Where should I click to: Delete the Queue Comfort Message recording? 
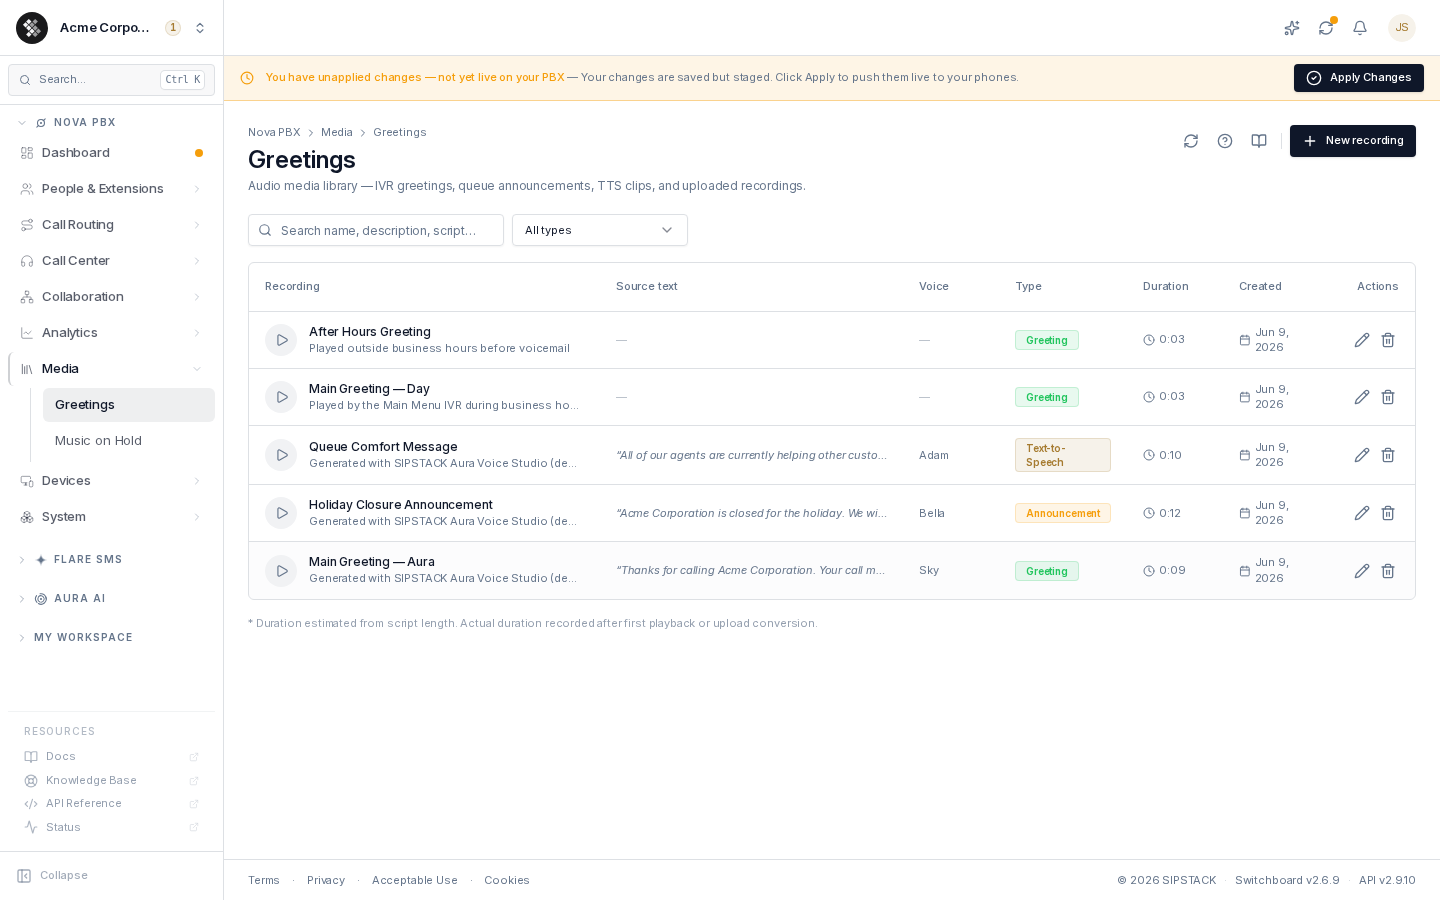(1388, 455)
